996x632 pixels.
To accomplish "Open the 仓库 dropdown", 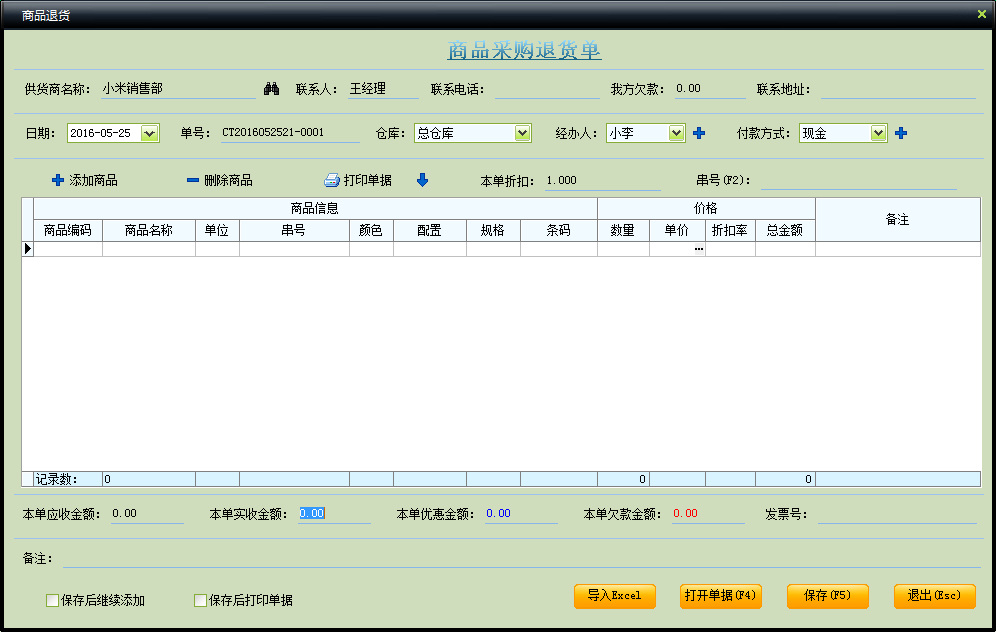I will pos(522,133).
